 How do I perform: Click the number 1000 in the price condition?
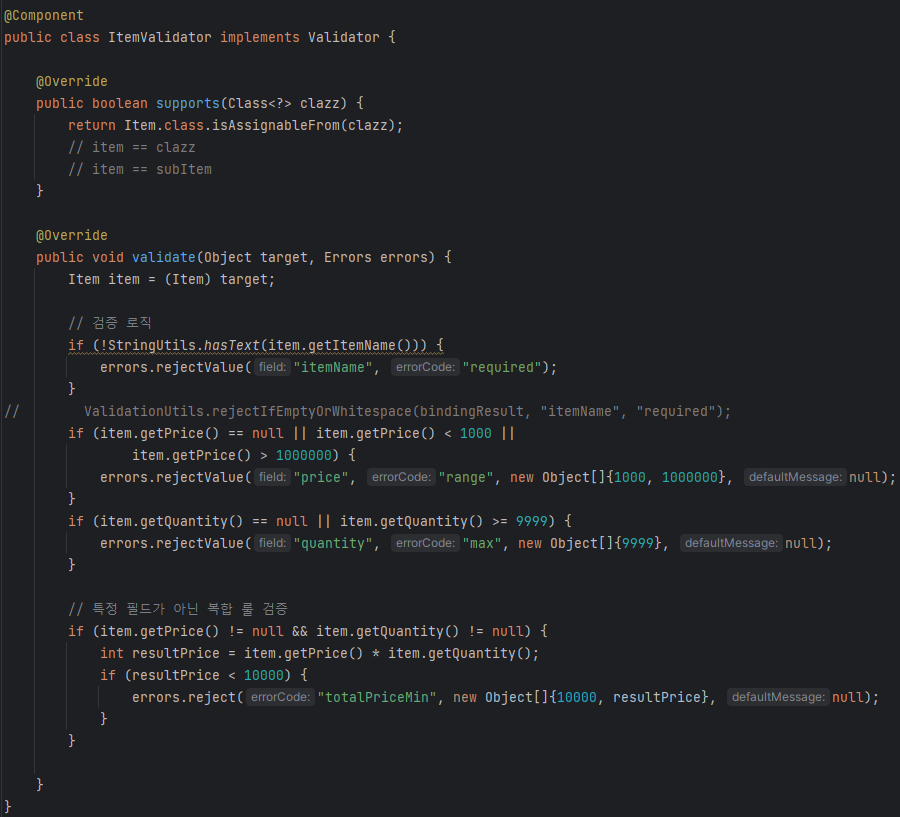[x=475, y=433]
